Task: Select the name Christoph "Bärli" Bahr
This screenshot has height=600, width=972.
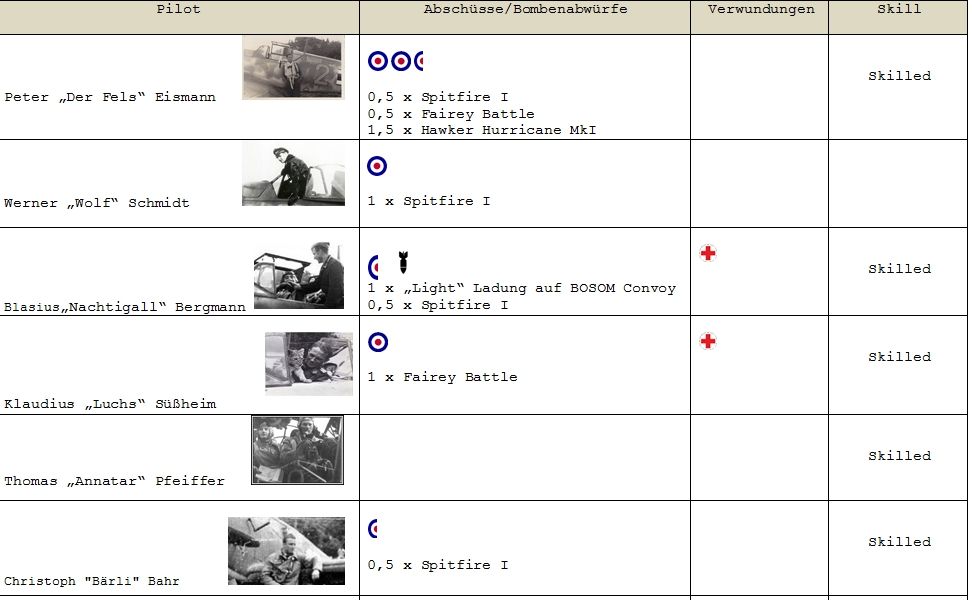Action: click(x=92, y=581)
